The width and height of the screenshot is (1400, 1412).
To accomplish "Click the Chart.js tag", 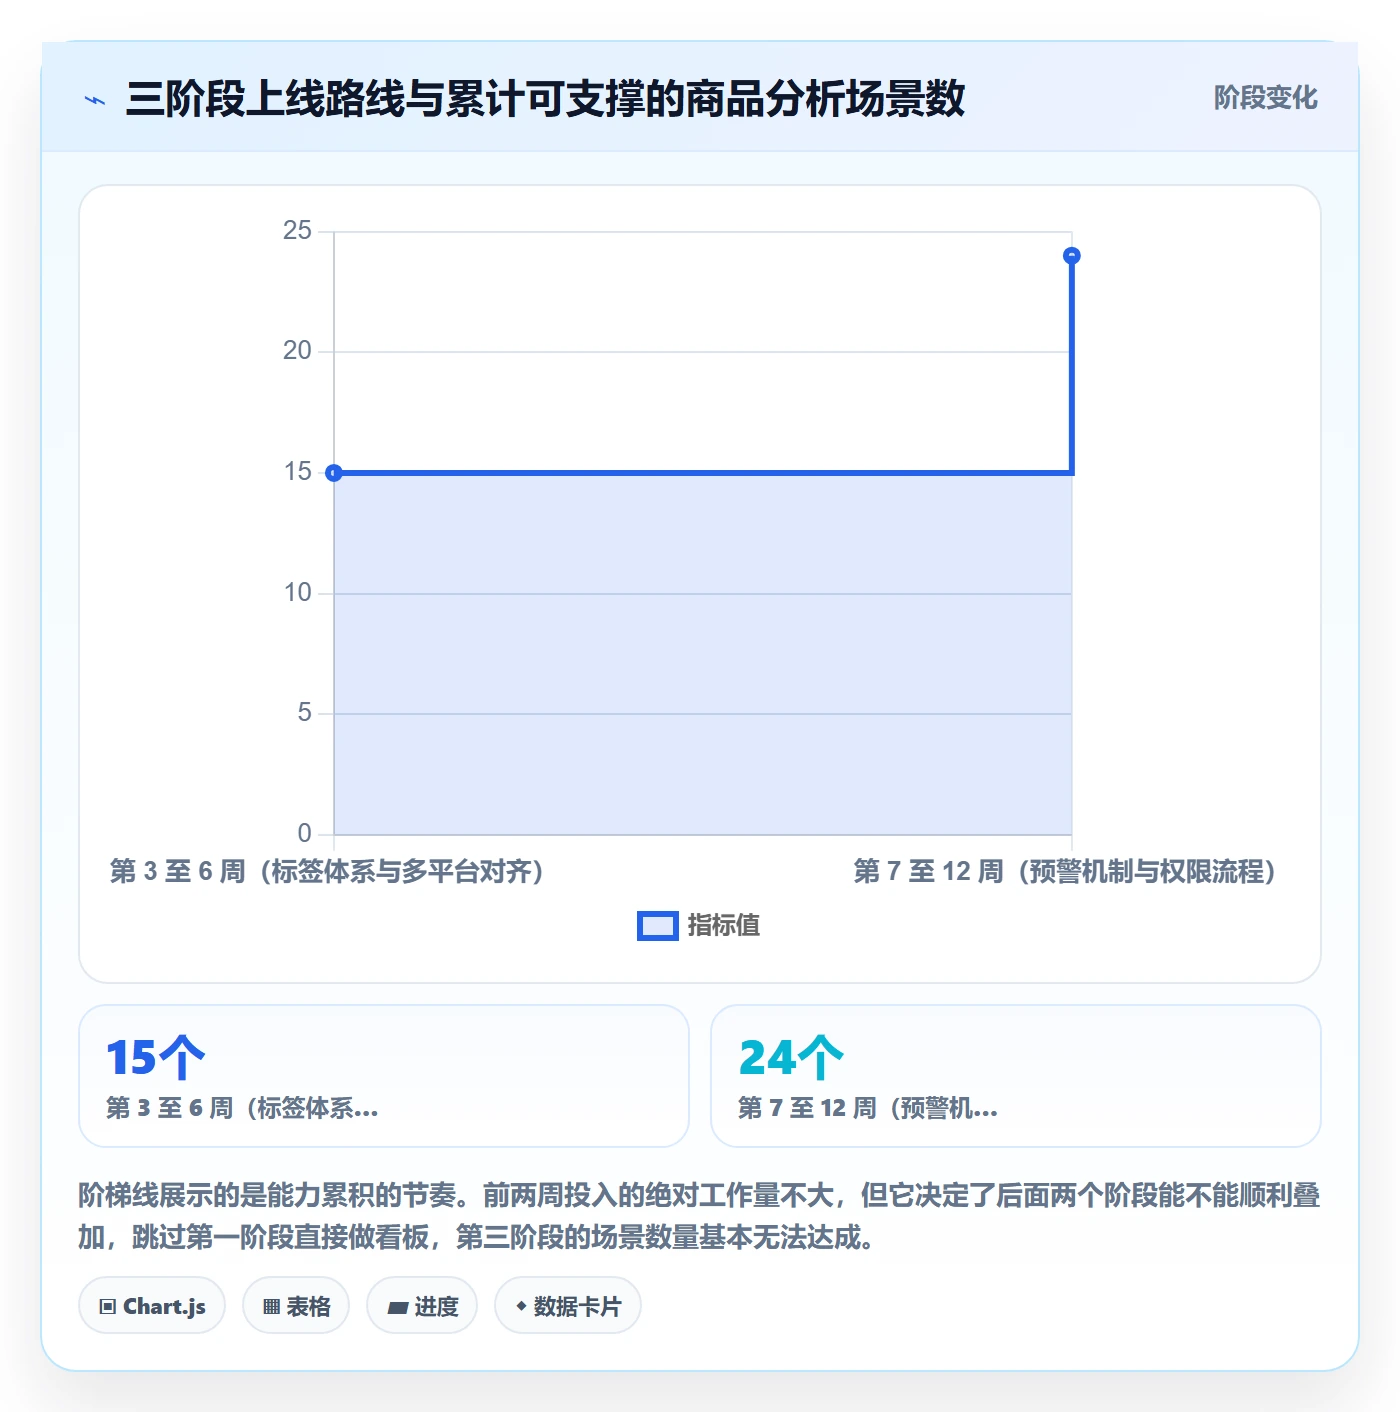I will pos(152,1306).
